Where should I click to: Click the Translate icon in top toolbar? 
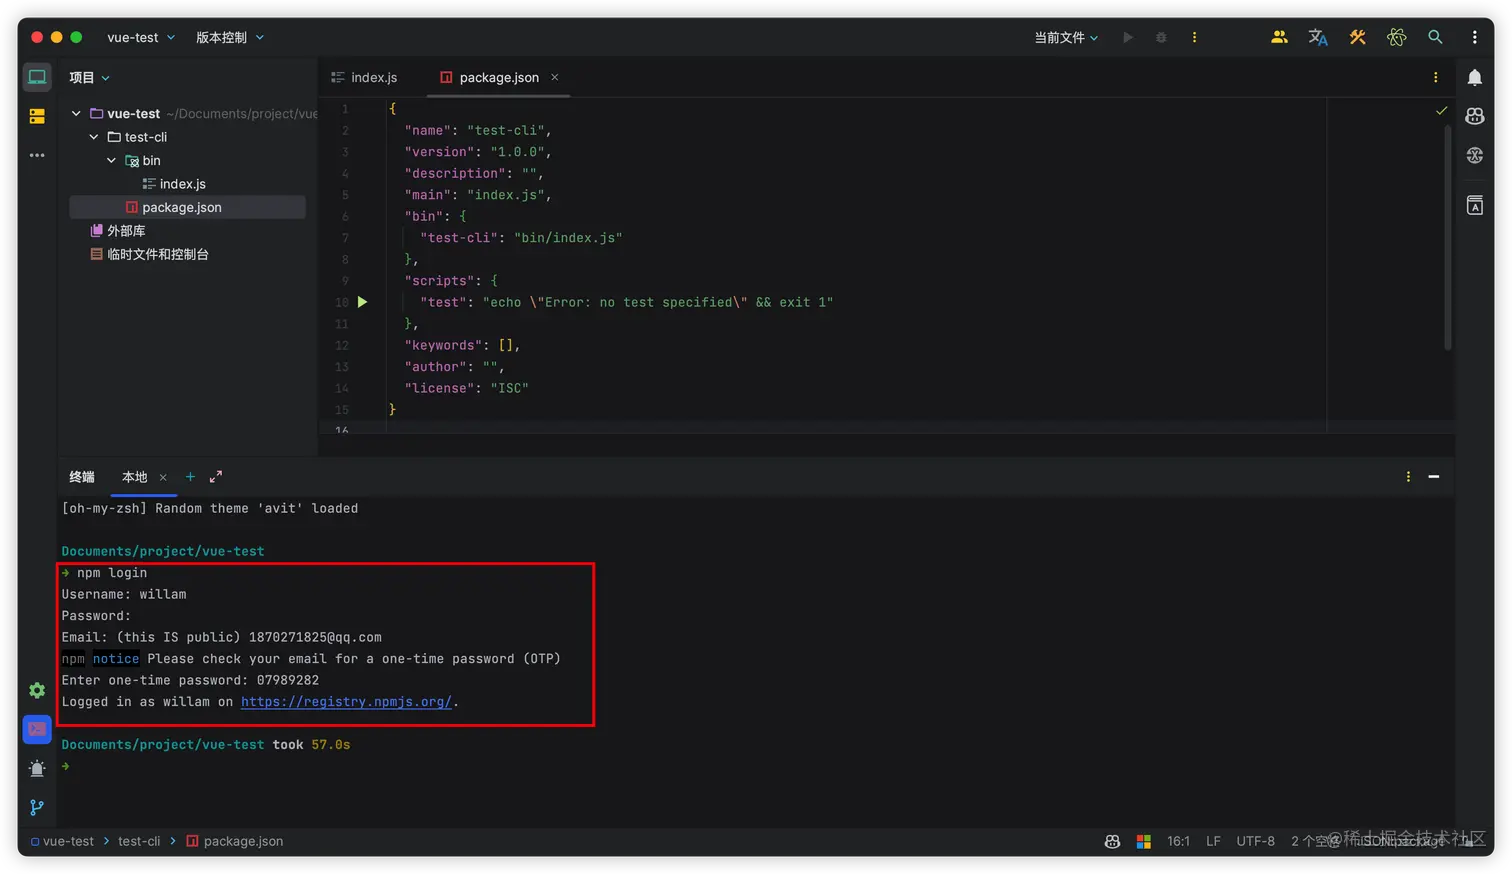click(1318, 37)
